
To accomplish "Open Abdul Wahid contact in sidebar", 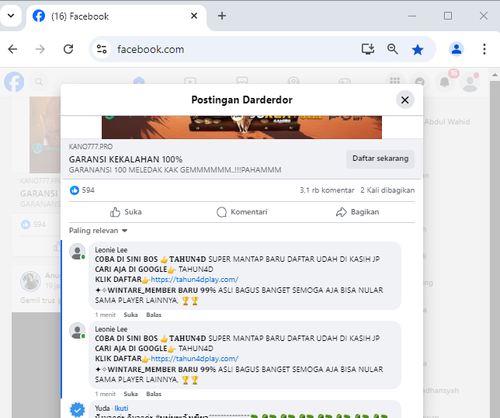I will [x=447, y=122].
